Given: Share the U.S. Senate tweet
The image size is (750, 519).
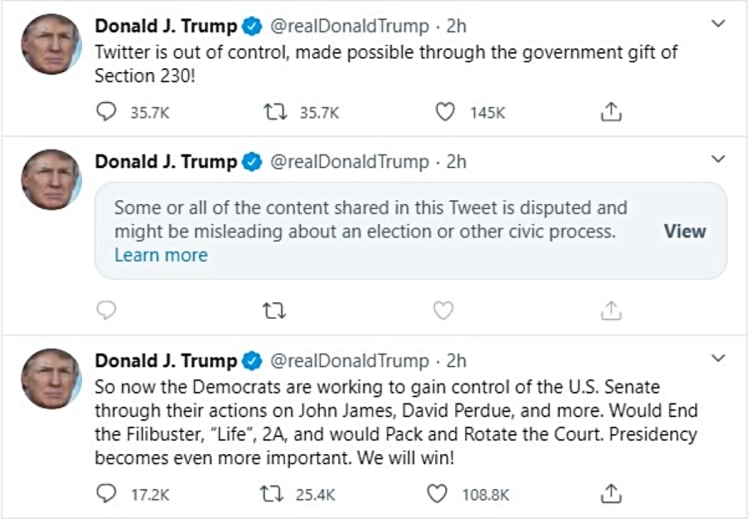Looking at the screenshot, I should [x=612, y=493].
